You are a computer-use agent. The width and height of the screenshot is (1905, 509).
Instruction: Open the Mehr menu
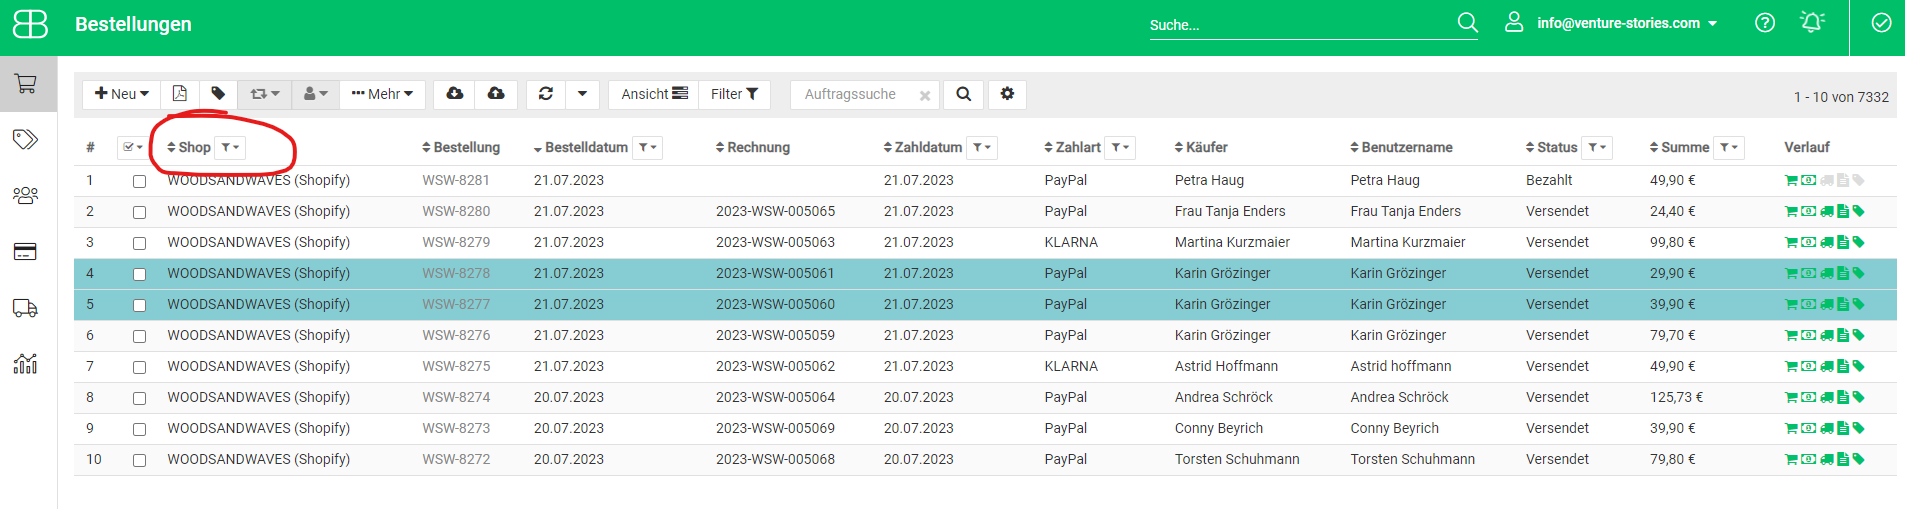point(383,94)
